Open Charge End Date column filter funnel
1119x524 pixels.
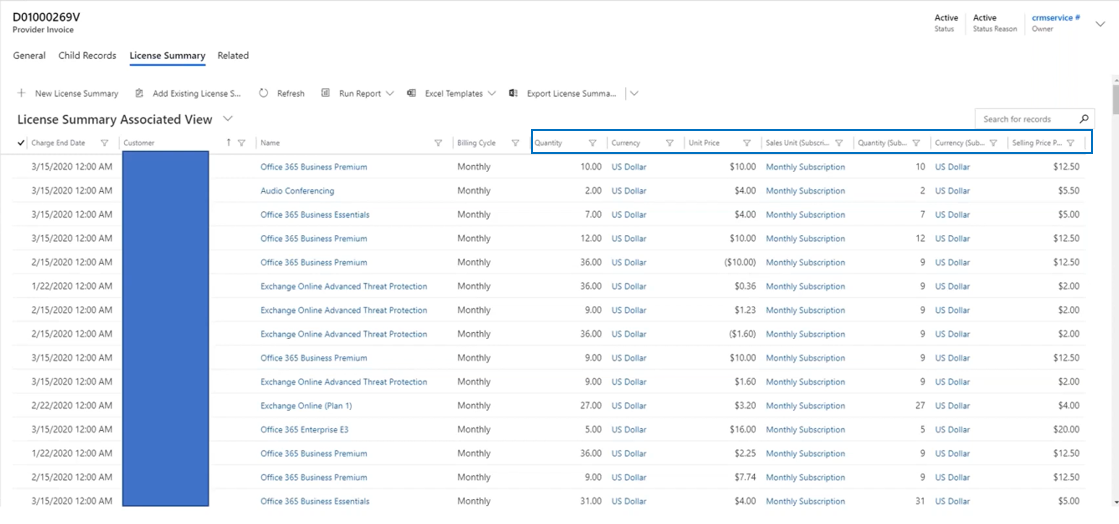[105, 143]
